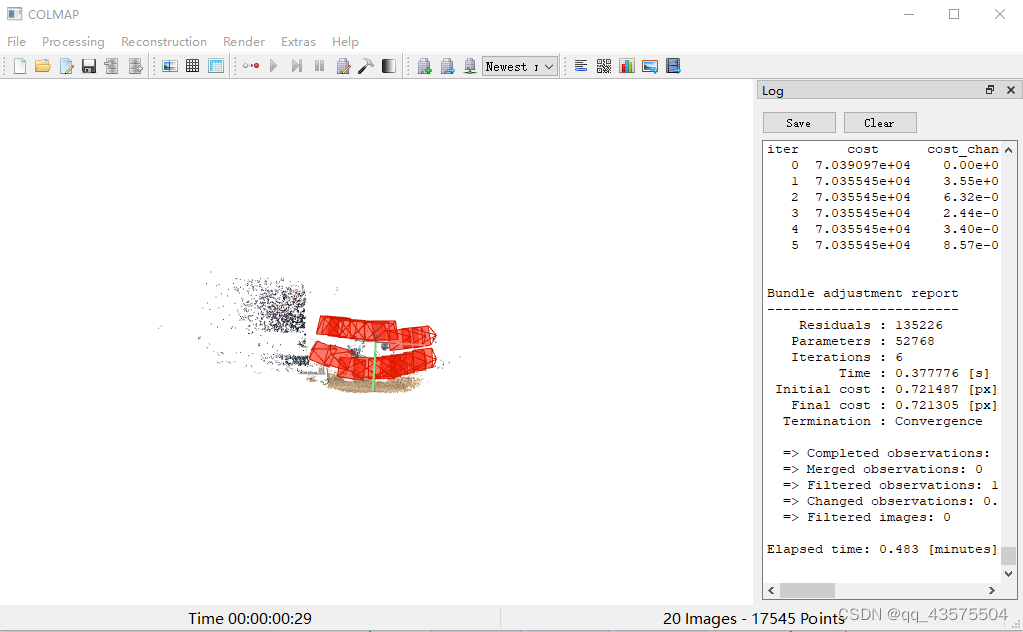Save the project using the floppy disk icon
The width and height of the screenshot is (1023, 632).
(89, 66)
